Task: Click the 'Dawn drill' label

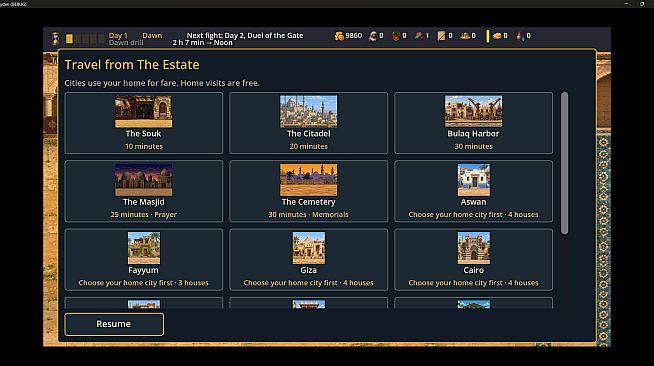Action: 126,43
